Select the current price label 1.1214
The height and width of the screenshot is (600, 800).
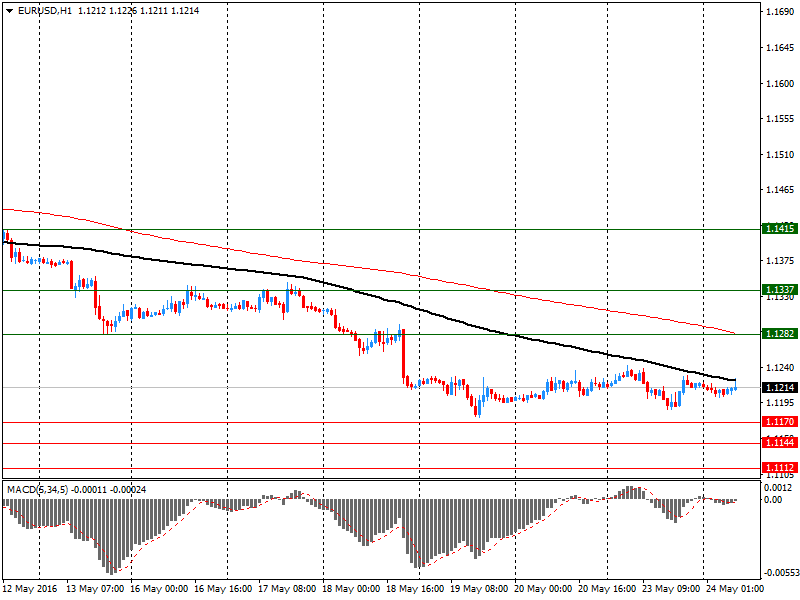(x=780, y=388)
